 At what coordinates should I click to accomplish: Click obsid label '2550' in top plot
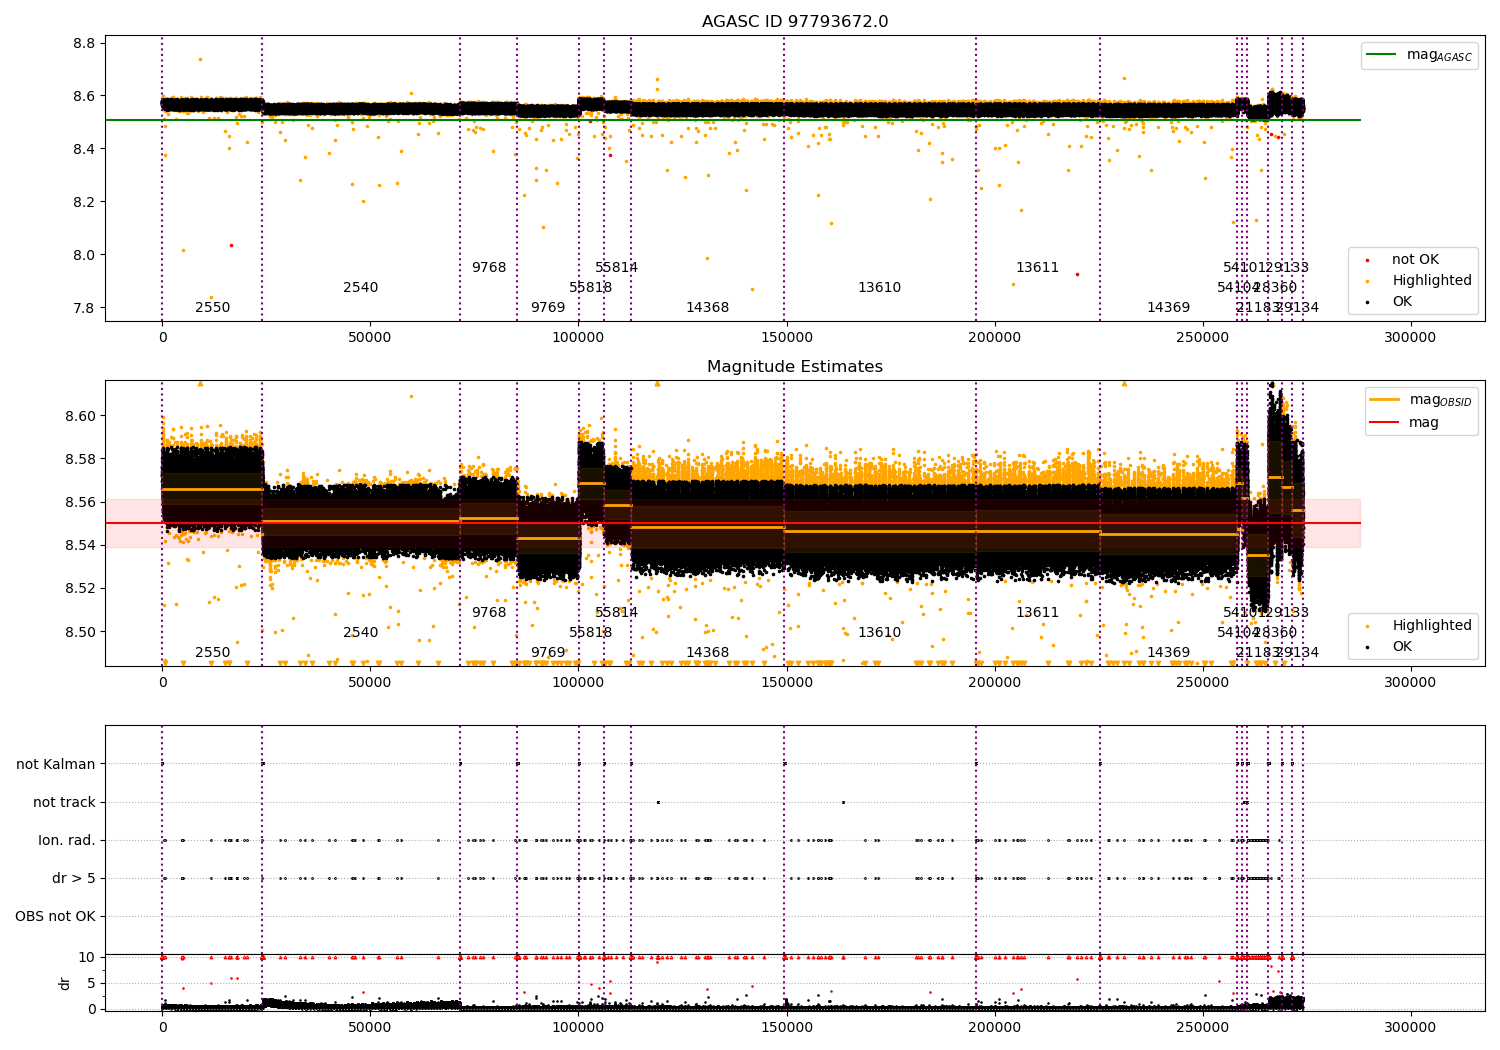[x=212, y=308]
